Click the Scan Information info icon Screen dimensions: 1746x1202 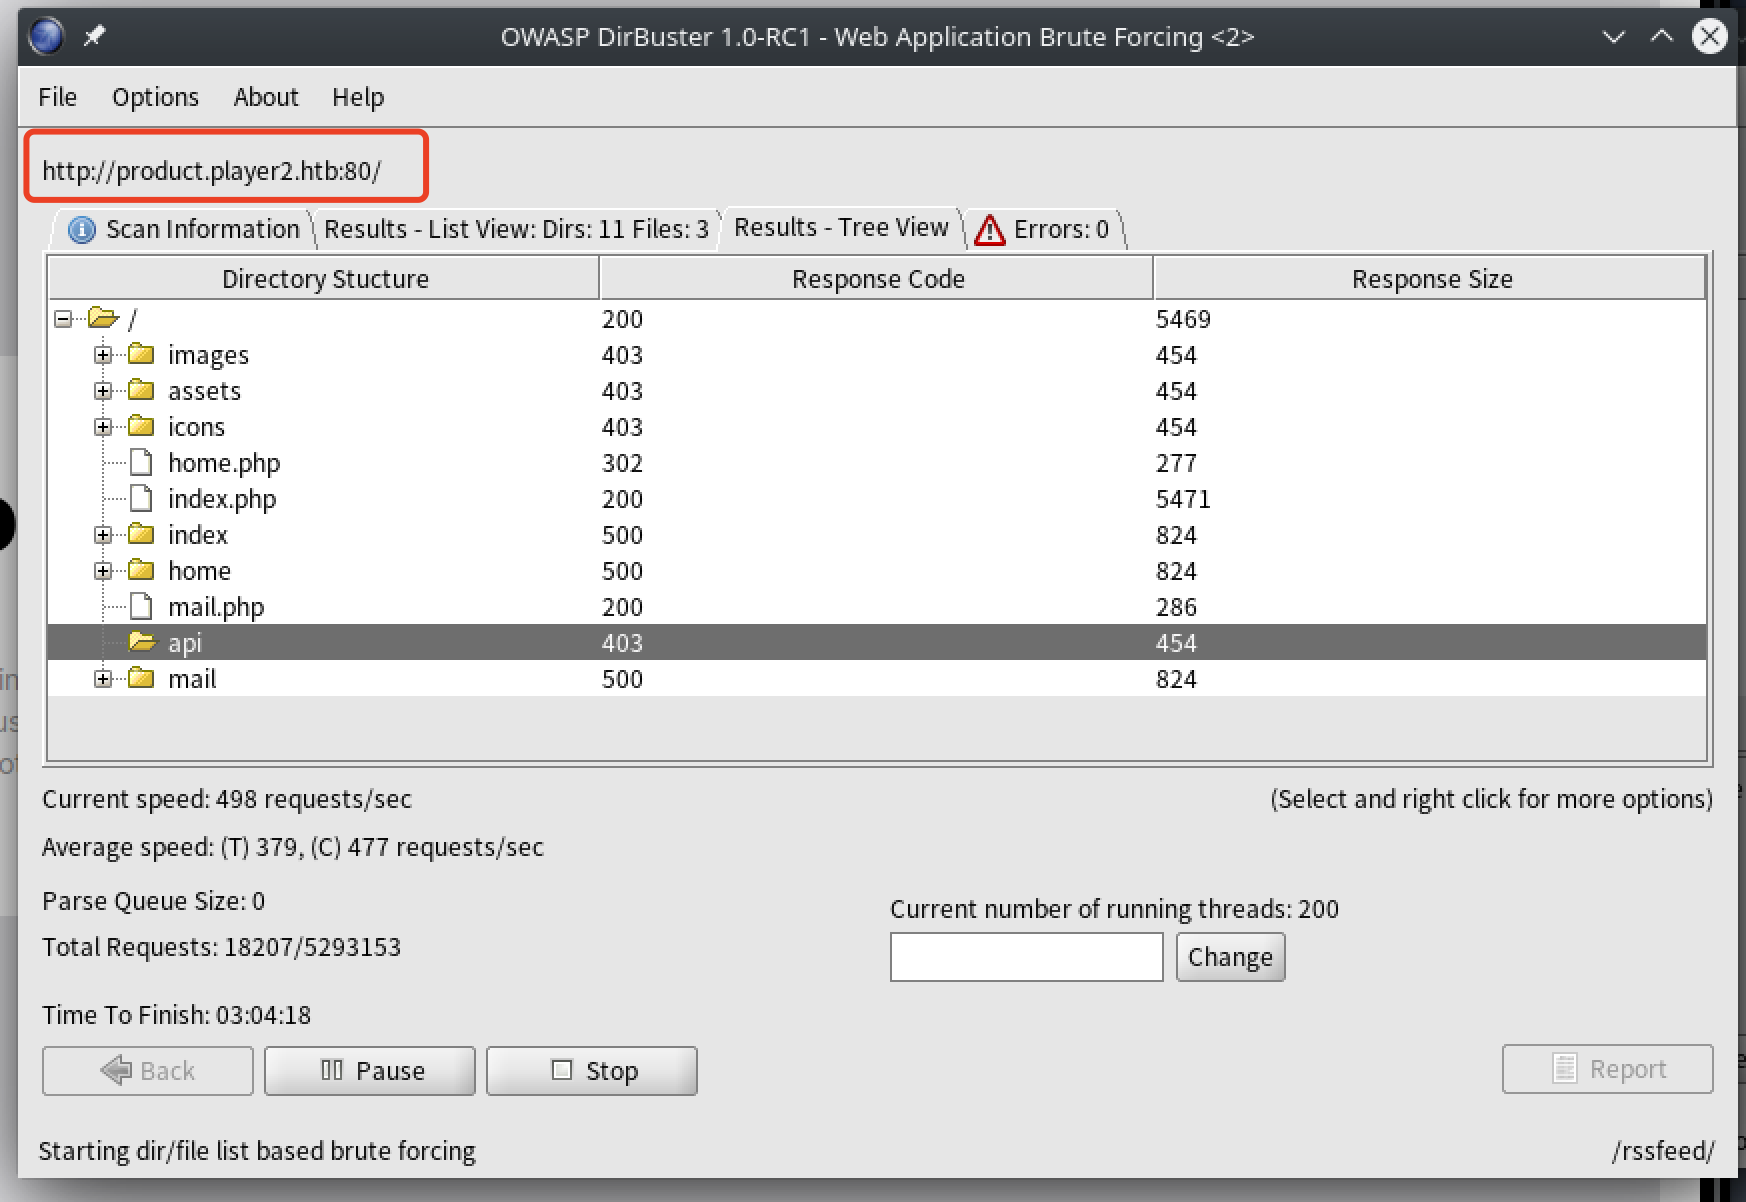coord(81,230)
